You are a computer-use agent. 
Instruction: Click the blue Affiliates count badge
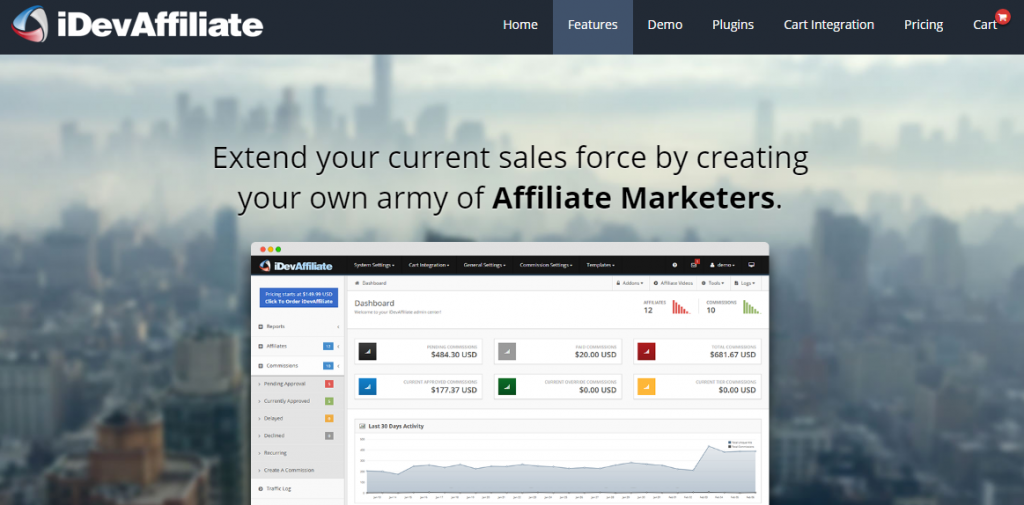pos(328,346)
